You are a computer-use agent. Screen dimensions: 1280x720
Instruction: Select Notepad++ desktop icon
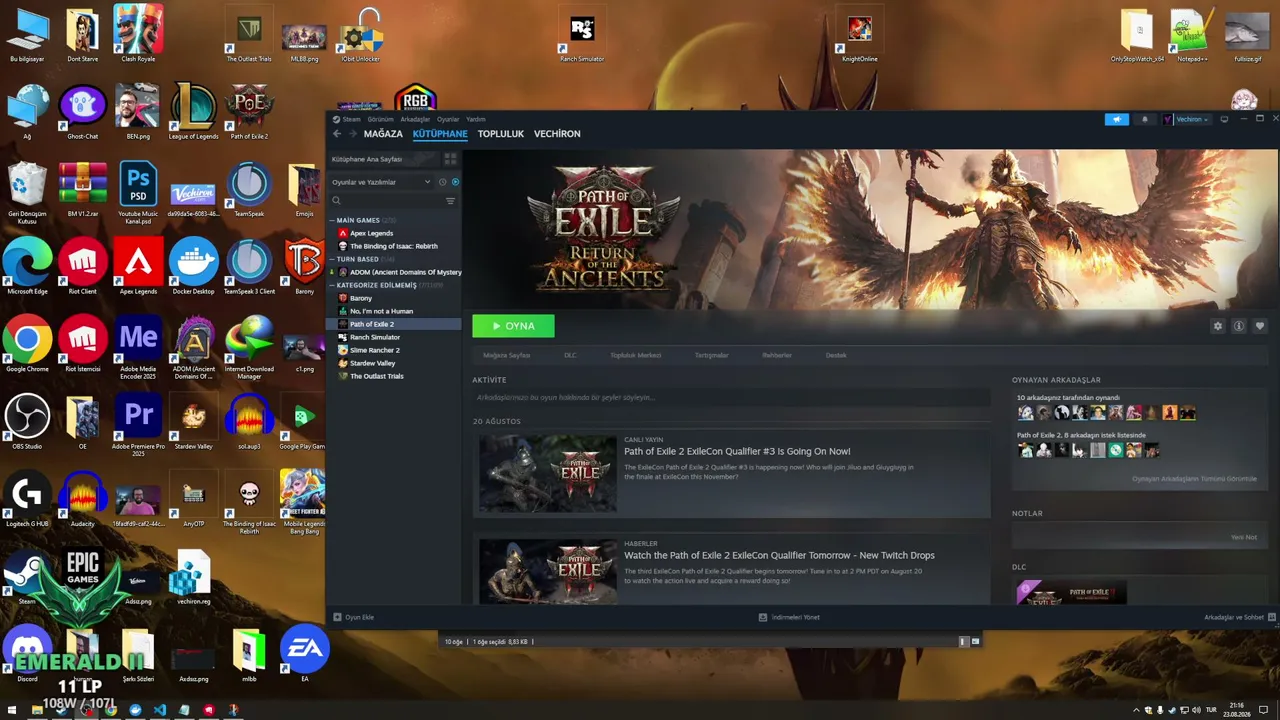point(1192,35)
